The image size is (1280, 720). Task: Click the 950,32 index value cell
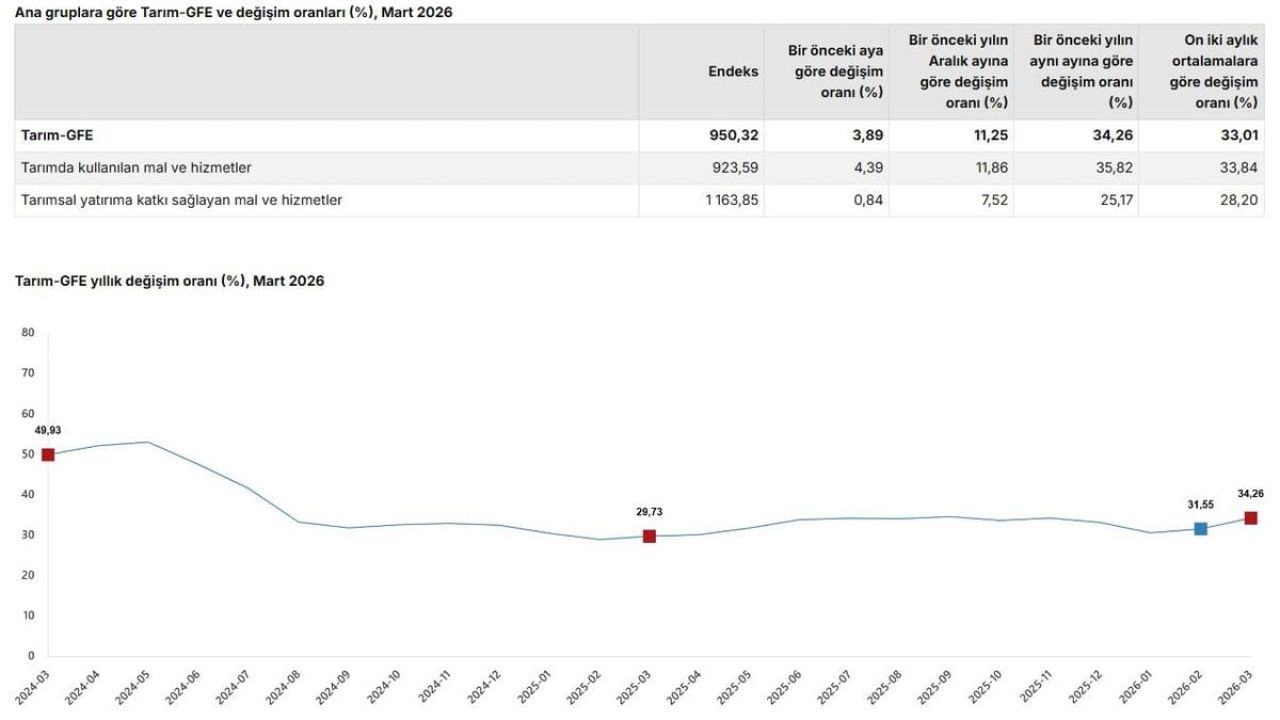pos(736,135)
